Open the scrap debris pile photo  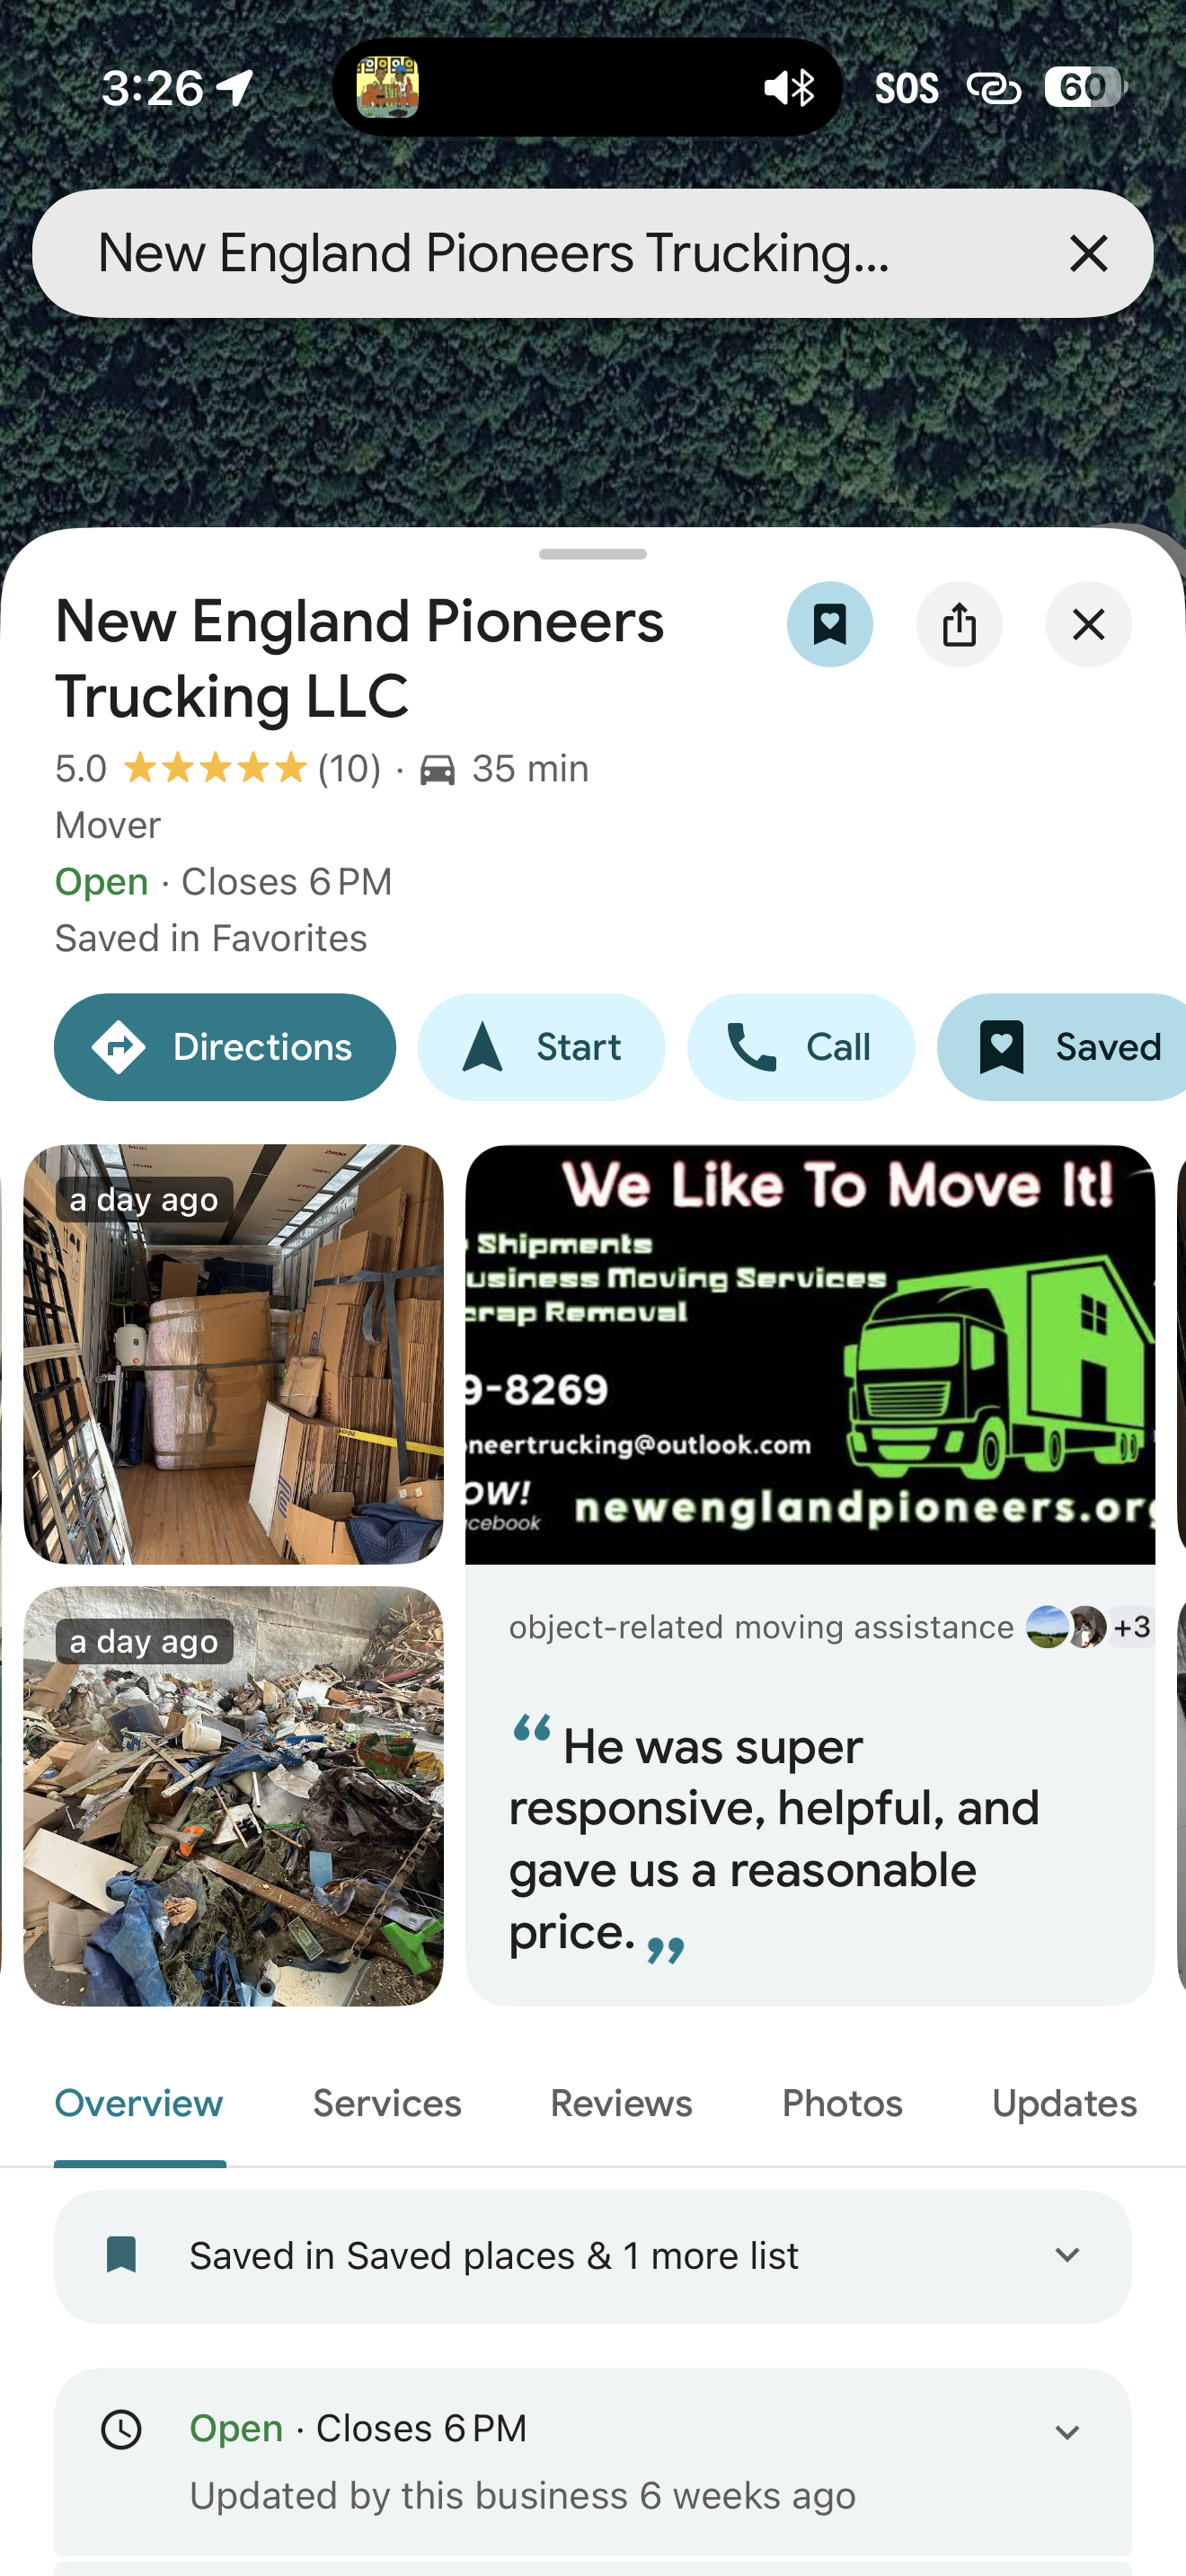[233, 1796]
